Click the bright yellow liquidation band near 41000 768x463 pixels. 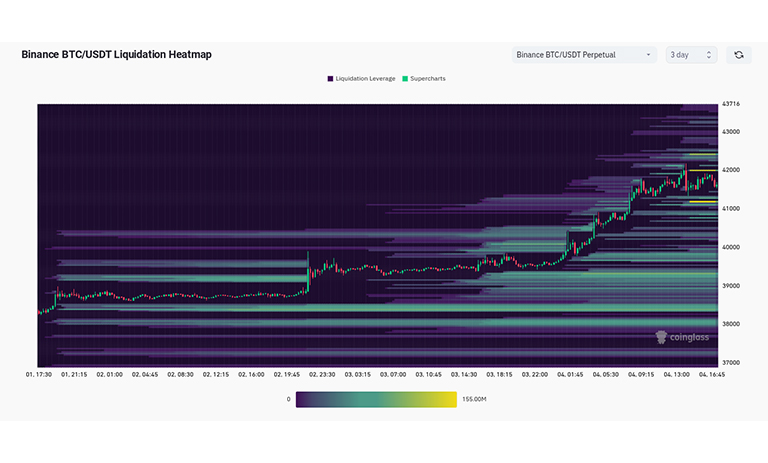(x=703, y=201)
